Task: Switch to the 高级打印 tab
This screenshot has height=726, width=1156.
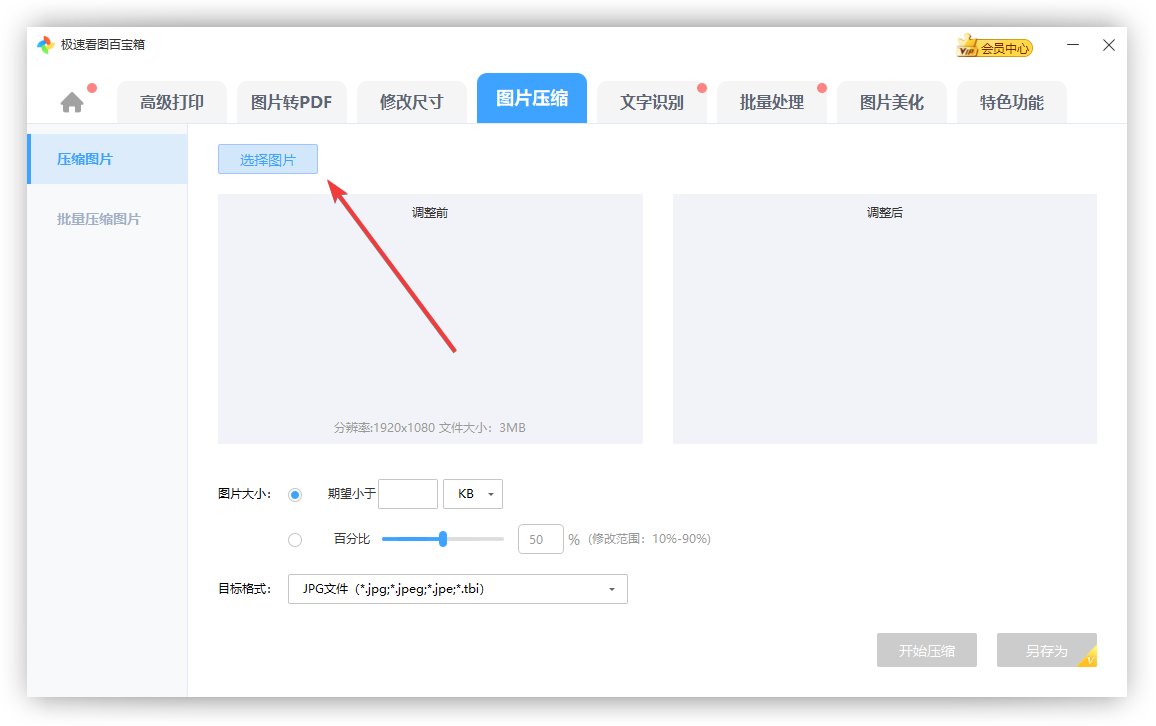Action: click(x=172, y=102)
